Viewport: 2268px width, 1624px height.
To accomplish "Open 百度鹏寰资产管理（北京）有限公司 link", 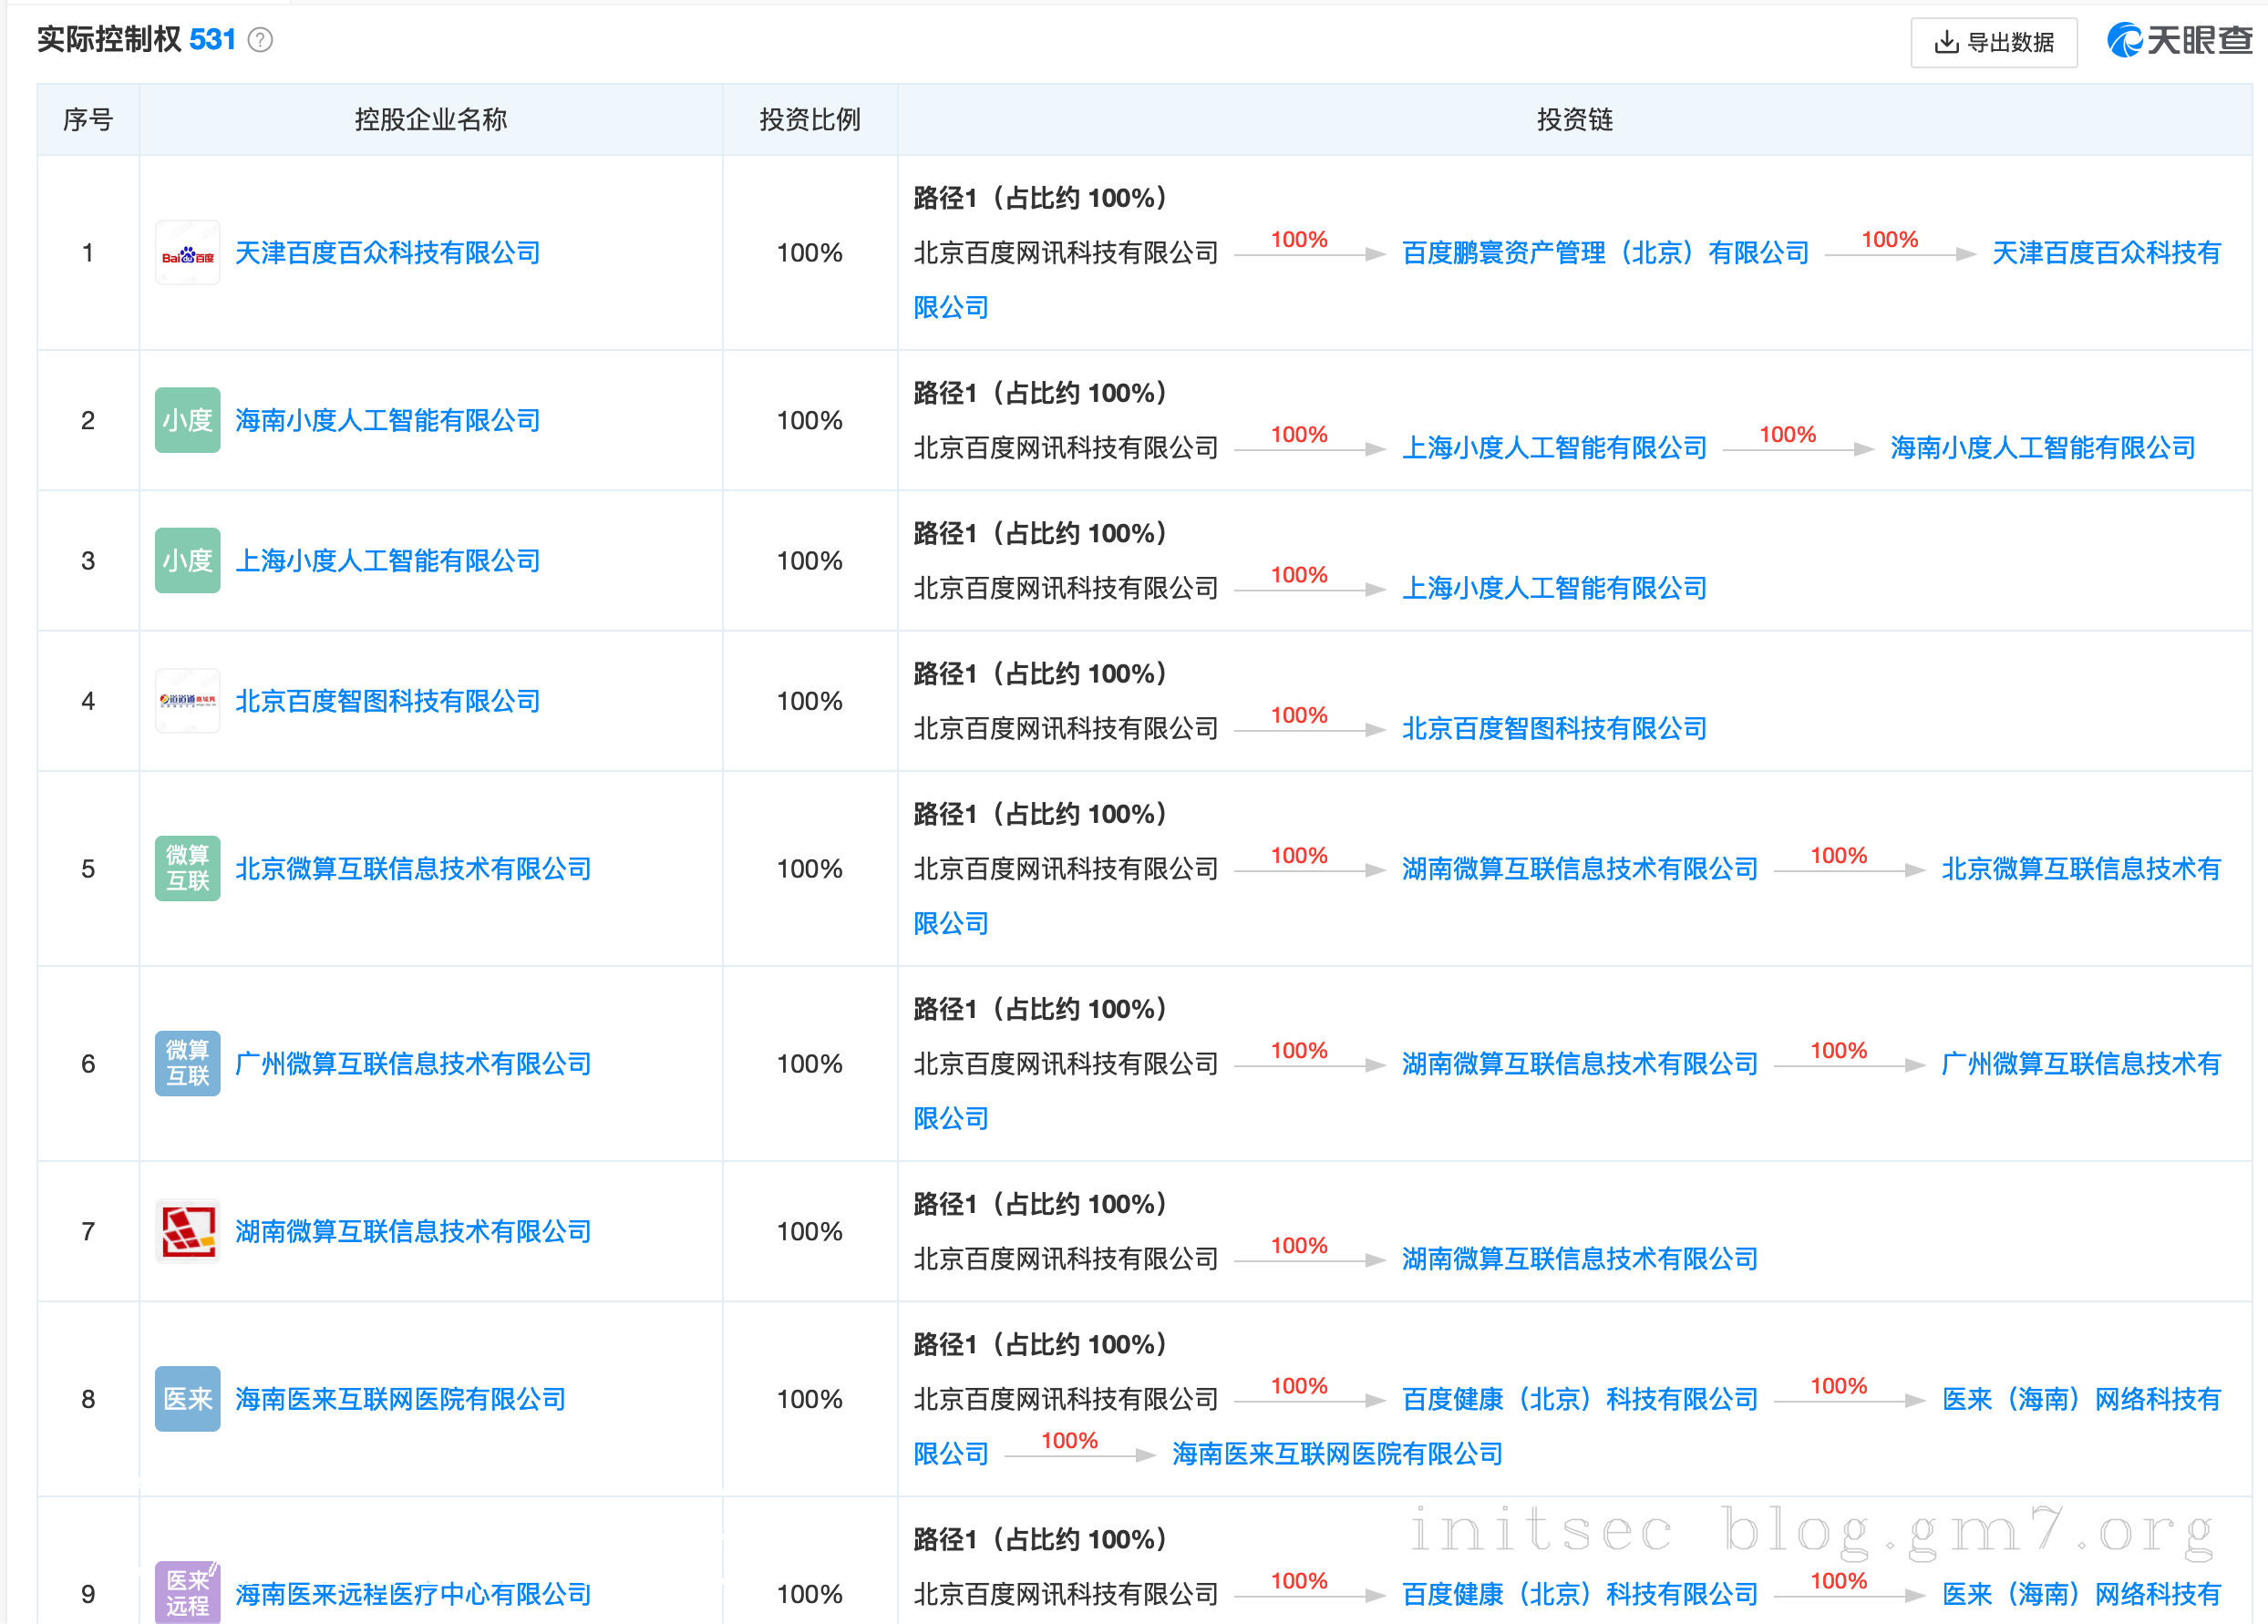I will [1605, 253].
